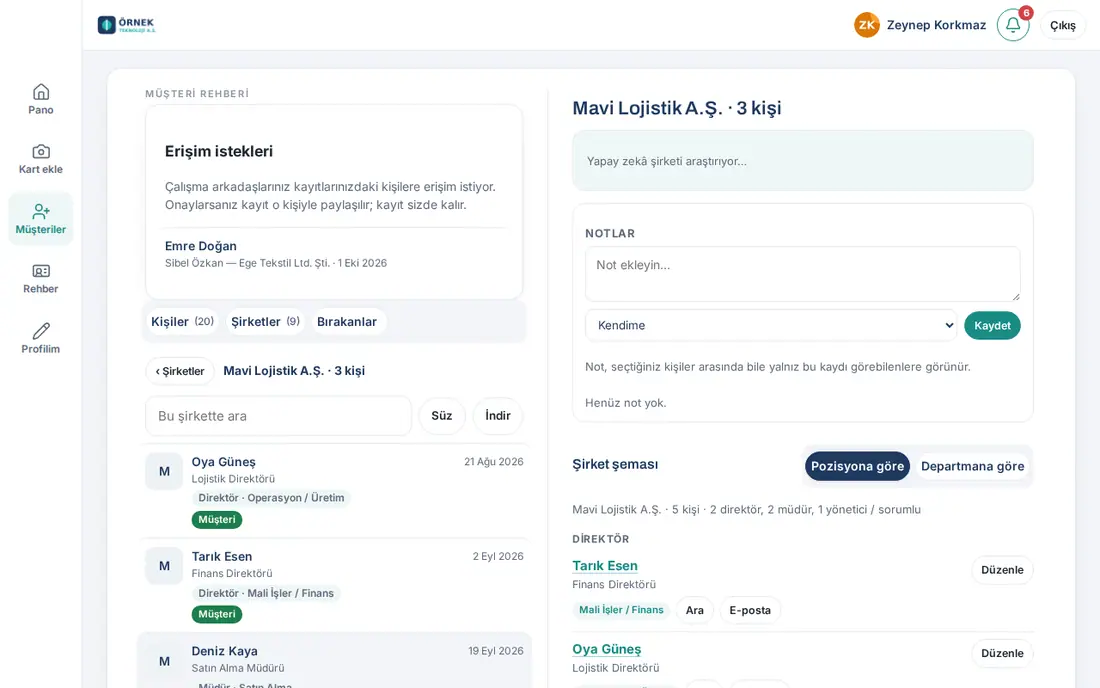Click Oya Güneş's name in the contact list
The image size is (1100, 688).
[x=224, y=462]
